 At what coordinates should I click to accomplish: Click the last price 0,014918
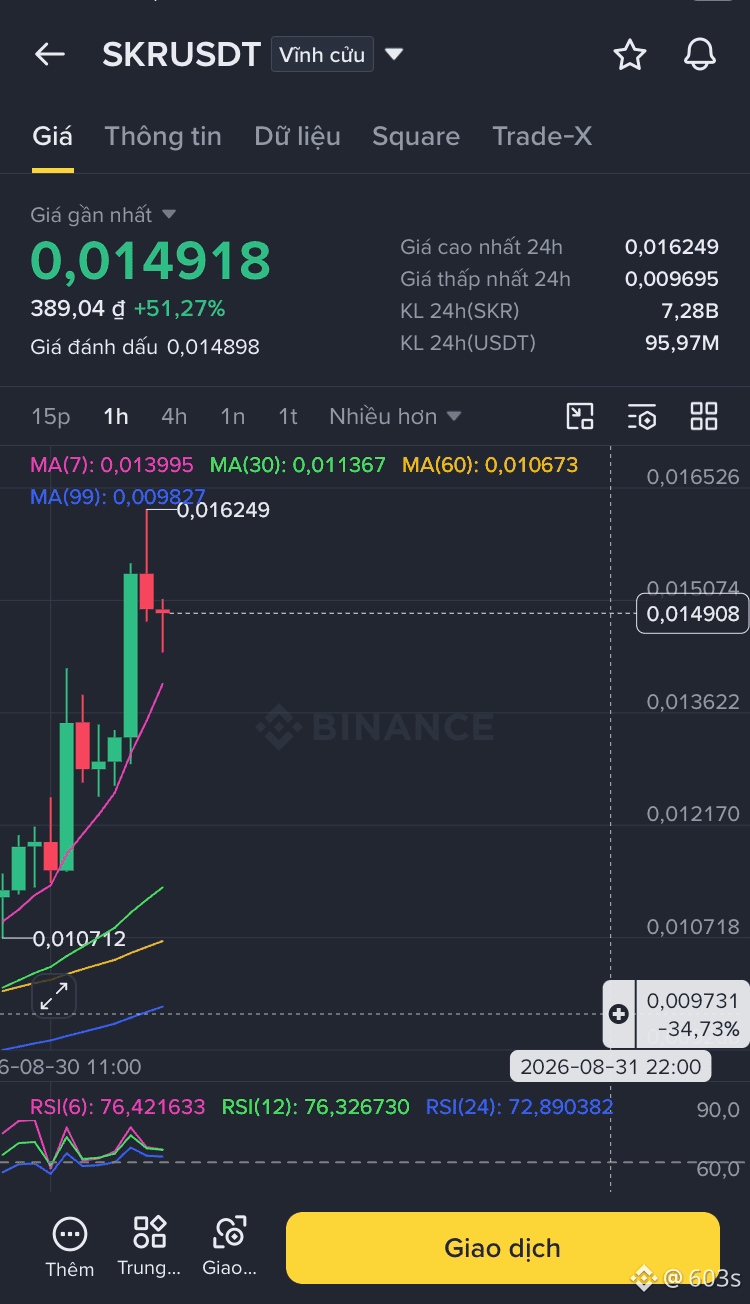(150, 260)
